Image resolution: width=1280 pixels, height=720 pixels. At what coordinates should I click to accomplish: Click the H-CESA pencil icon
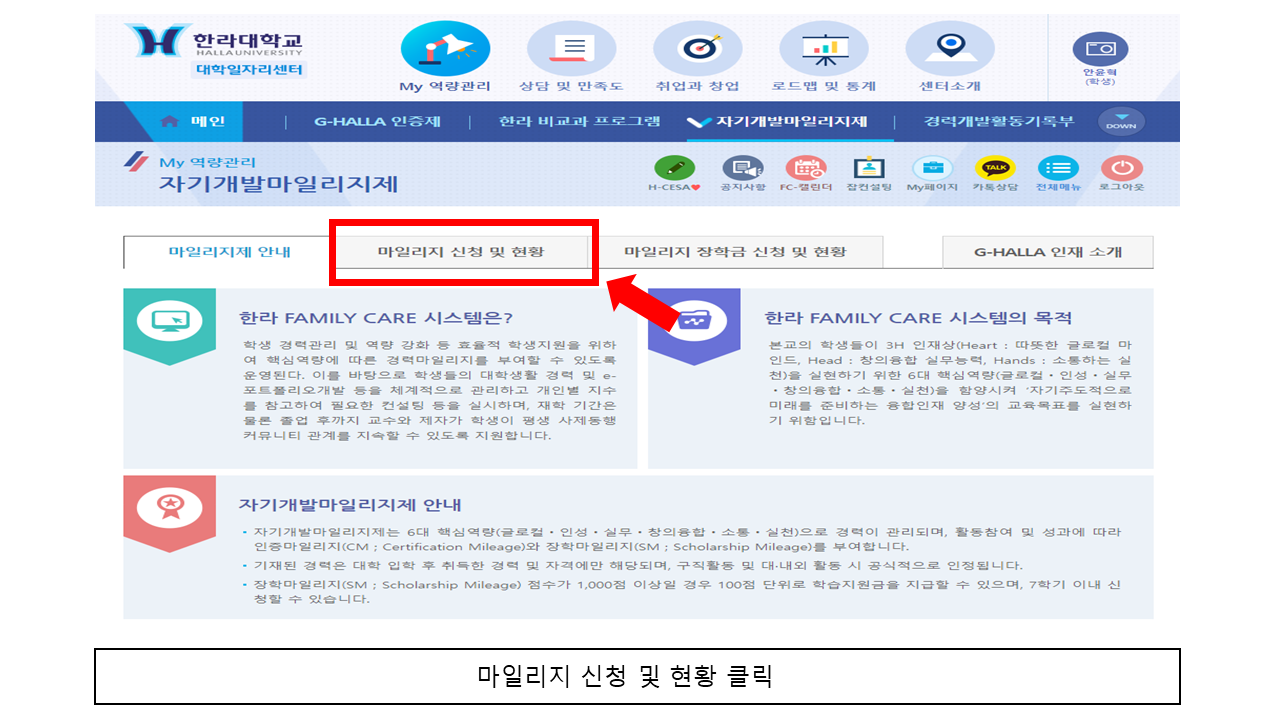coord(674,169)
